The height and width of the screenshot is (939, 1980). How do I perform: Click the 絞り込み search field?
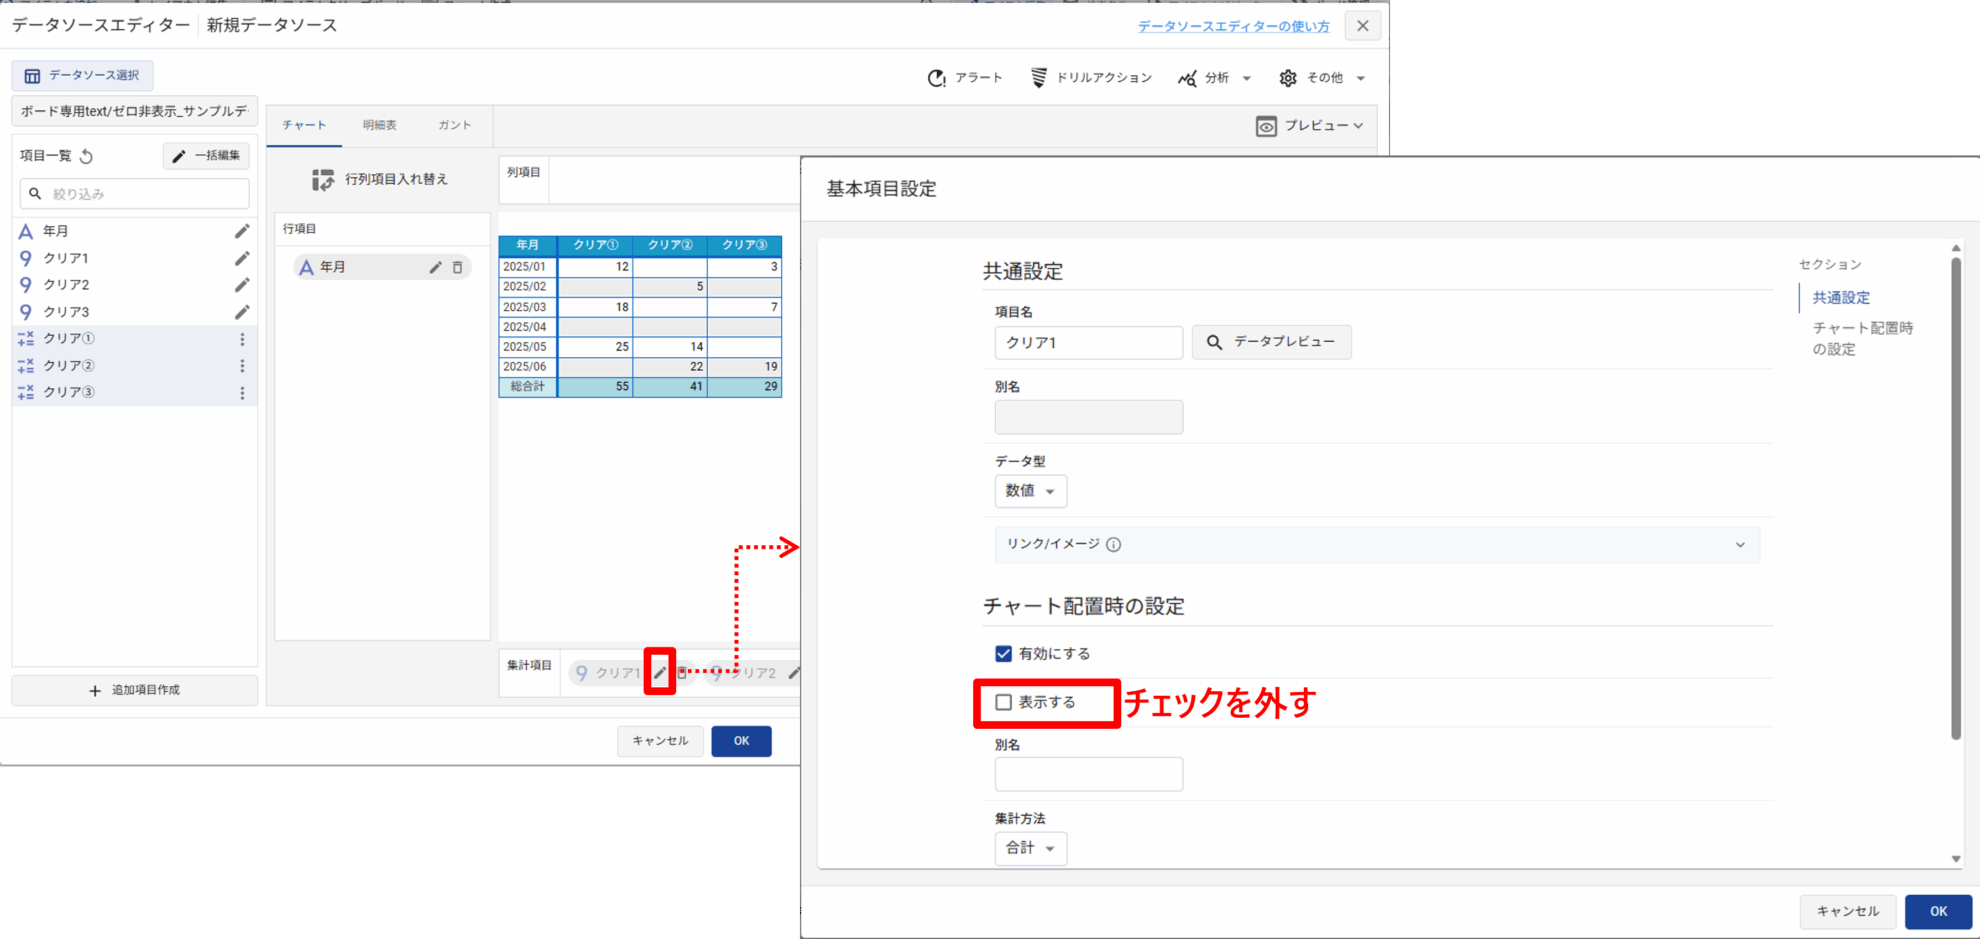(x=135, y=194)
